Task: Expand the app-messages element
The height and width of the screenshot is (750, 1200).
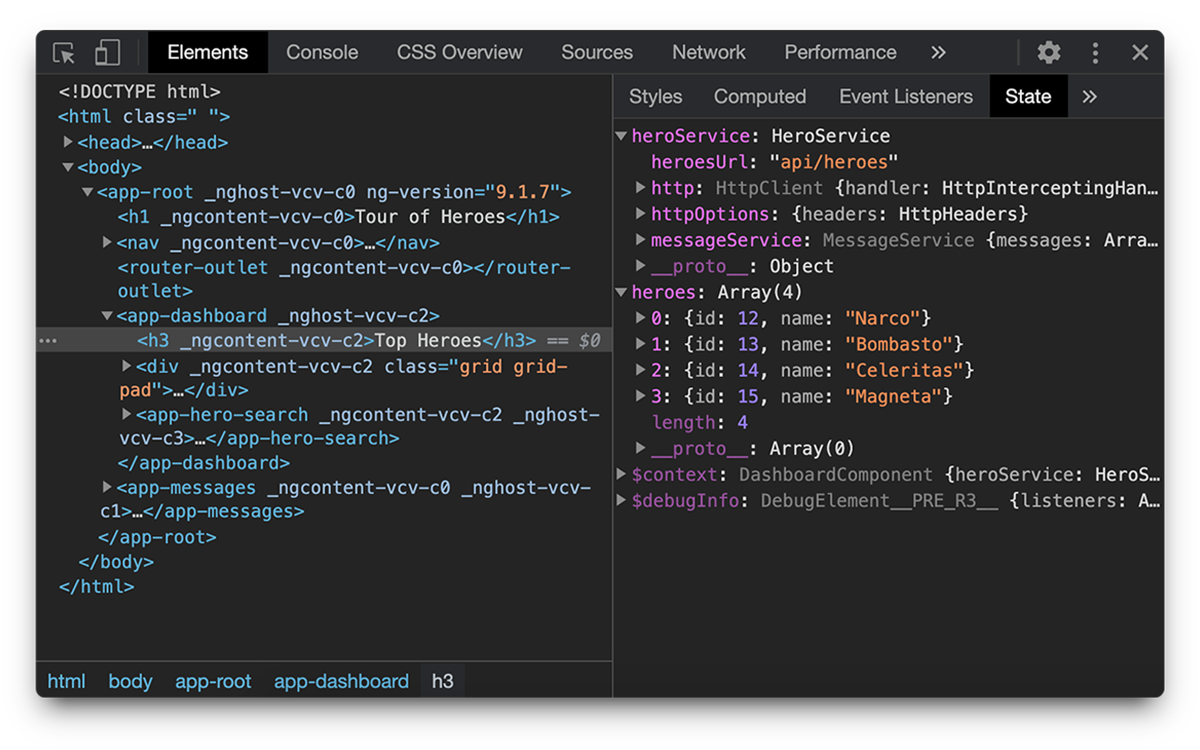Action: point(106,487)
